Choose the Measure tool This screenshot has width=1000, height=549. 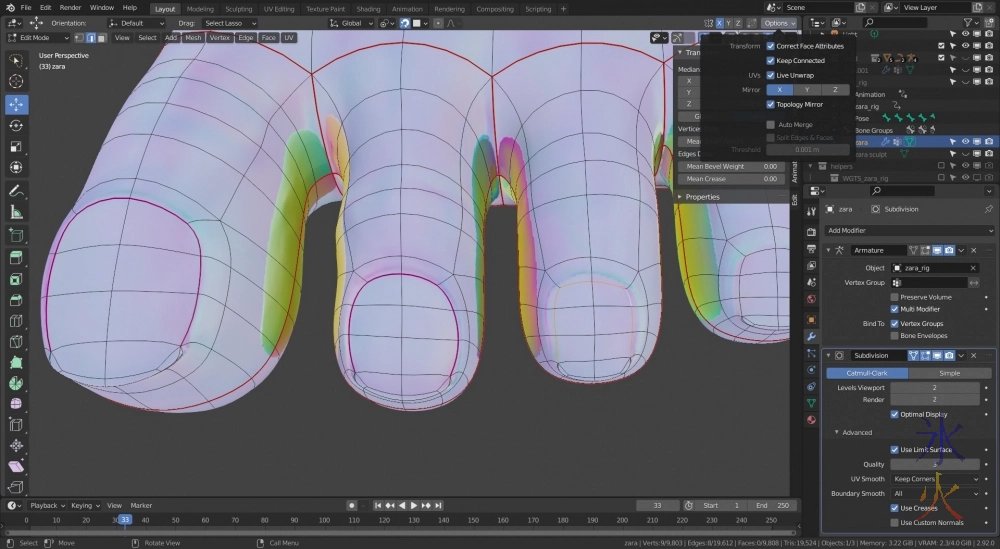point(16,212)
